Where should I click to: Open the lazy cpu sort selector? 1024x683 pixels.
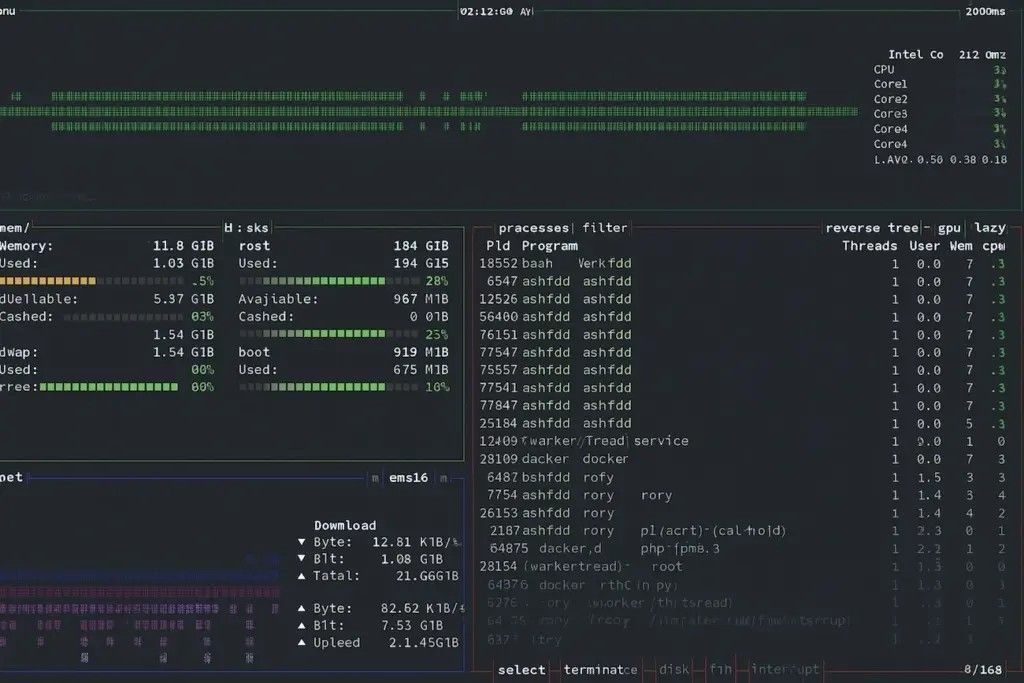[x=989, y=228]
